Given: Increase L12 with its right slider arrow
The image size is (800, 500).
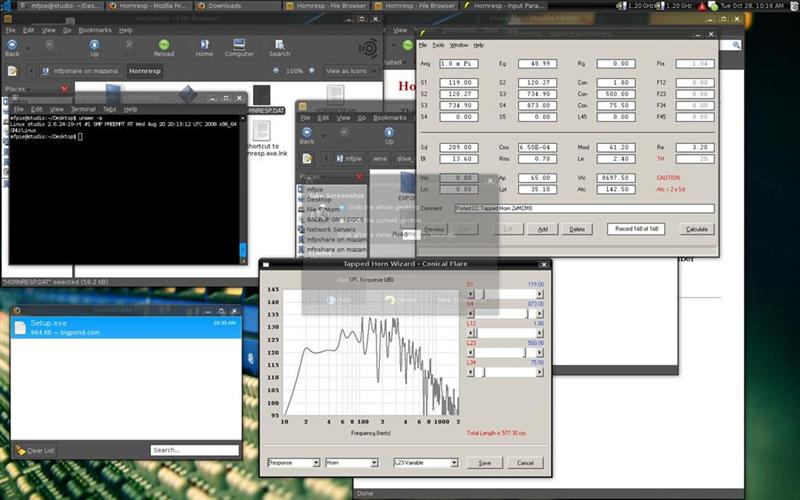Looking at the screenshot, I should click(539, 333).
